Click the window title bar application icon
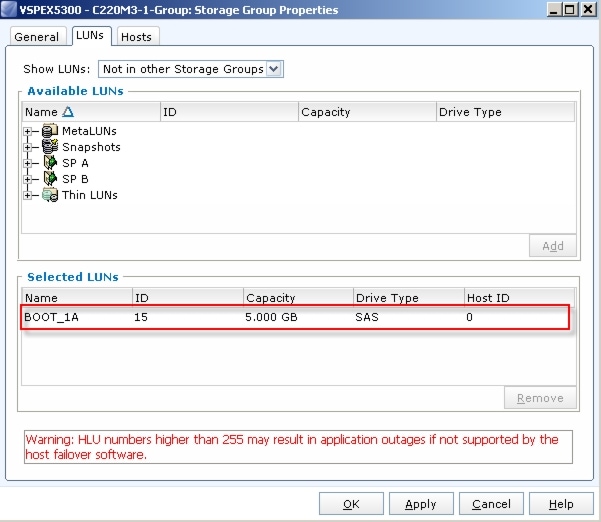Image resolution: width=601 pixels, height=522 pixels. (9, 9)
